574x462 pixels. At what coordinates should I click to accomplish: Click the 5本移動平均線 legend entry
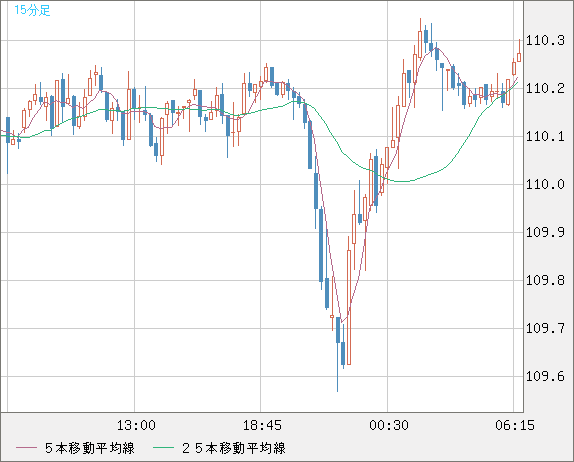(x=90, y=448)
